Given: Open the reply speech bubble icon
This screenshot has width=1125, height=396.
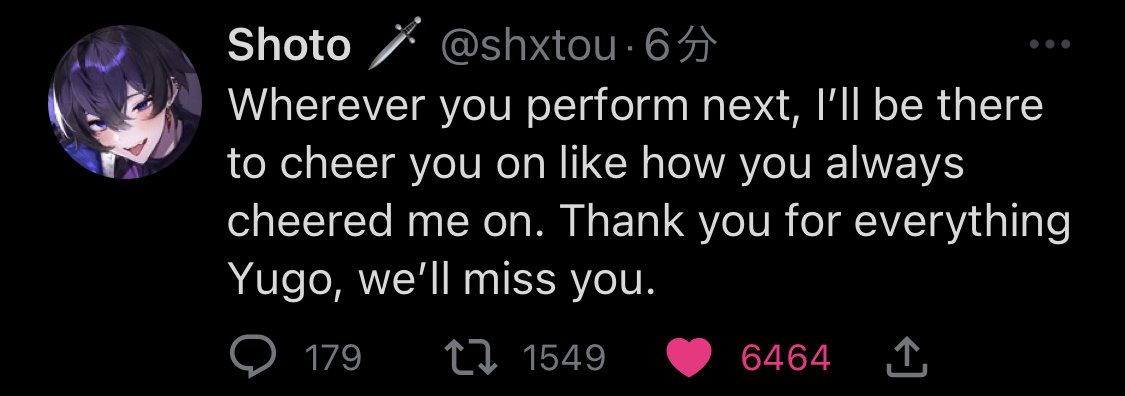Looking at the screenshot, I should click(x=253, y=357).
